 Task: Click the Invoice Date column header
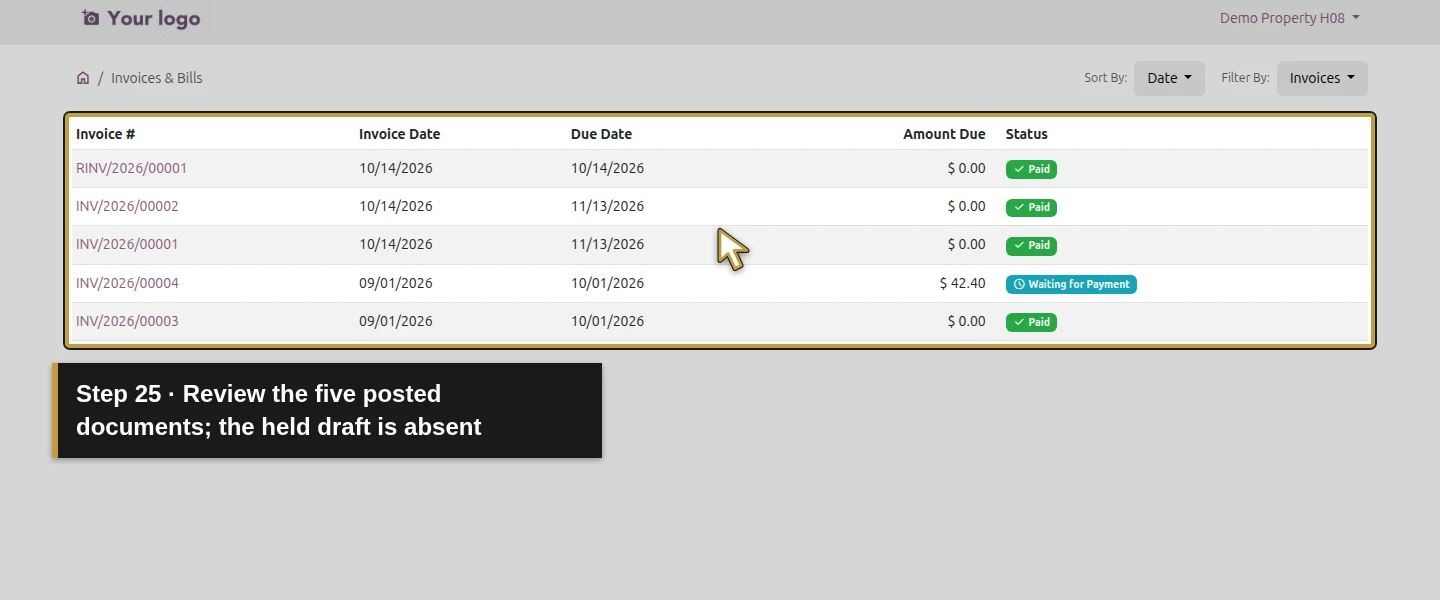[x=399, y=134]
